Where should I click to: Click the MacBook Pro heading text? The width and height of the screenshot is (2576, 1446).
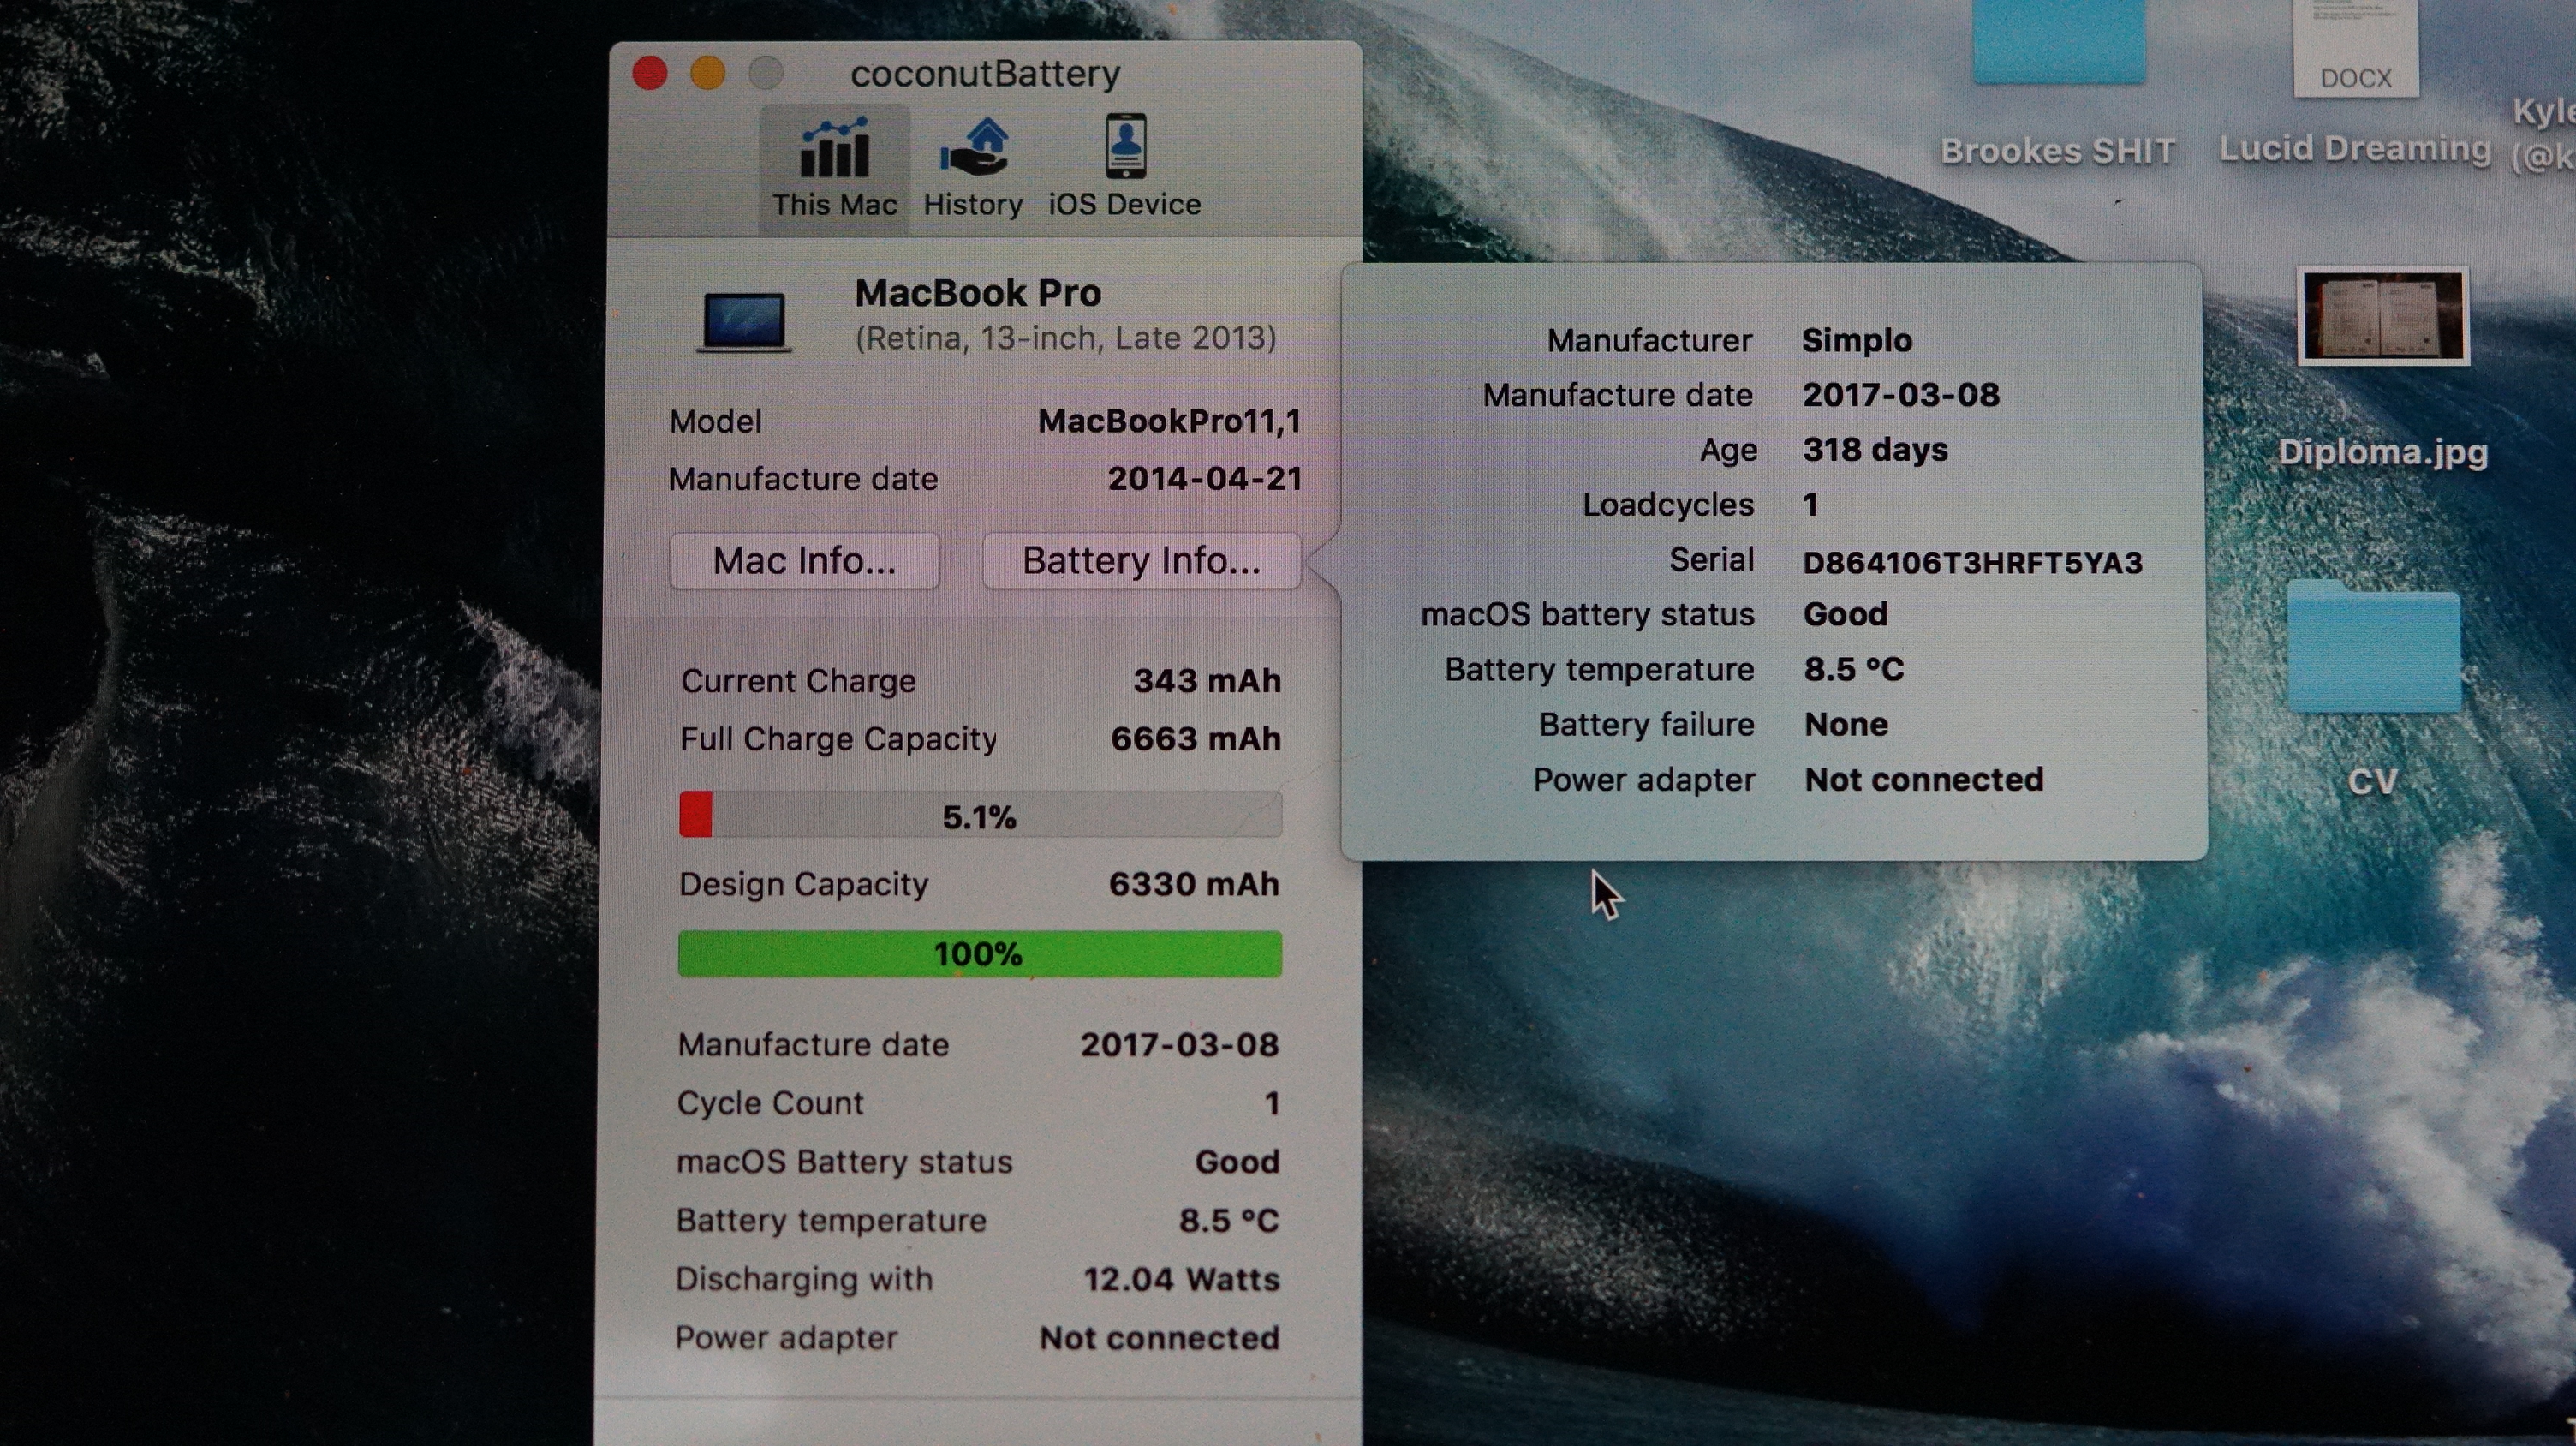[978, 293]
